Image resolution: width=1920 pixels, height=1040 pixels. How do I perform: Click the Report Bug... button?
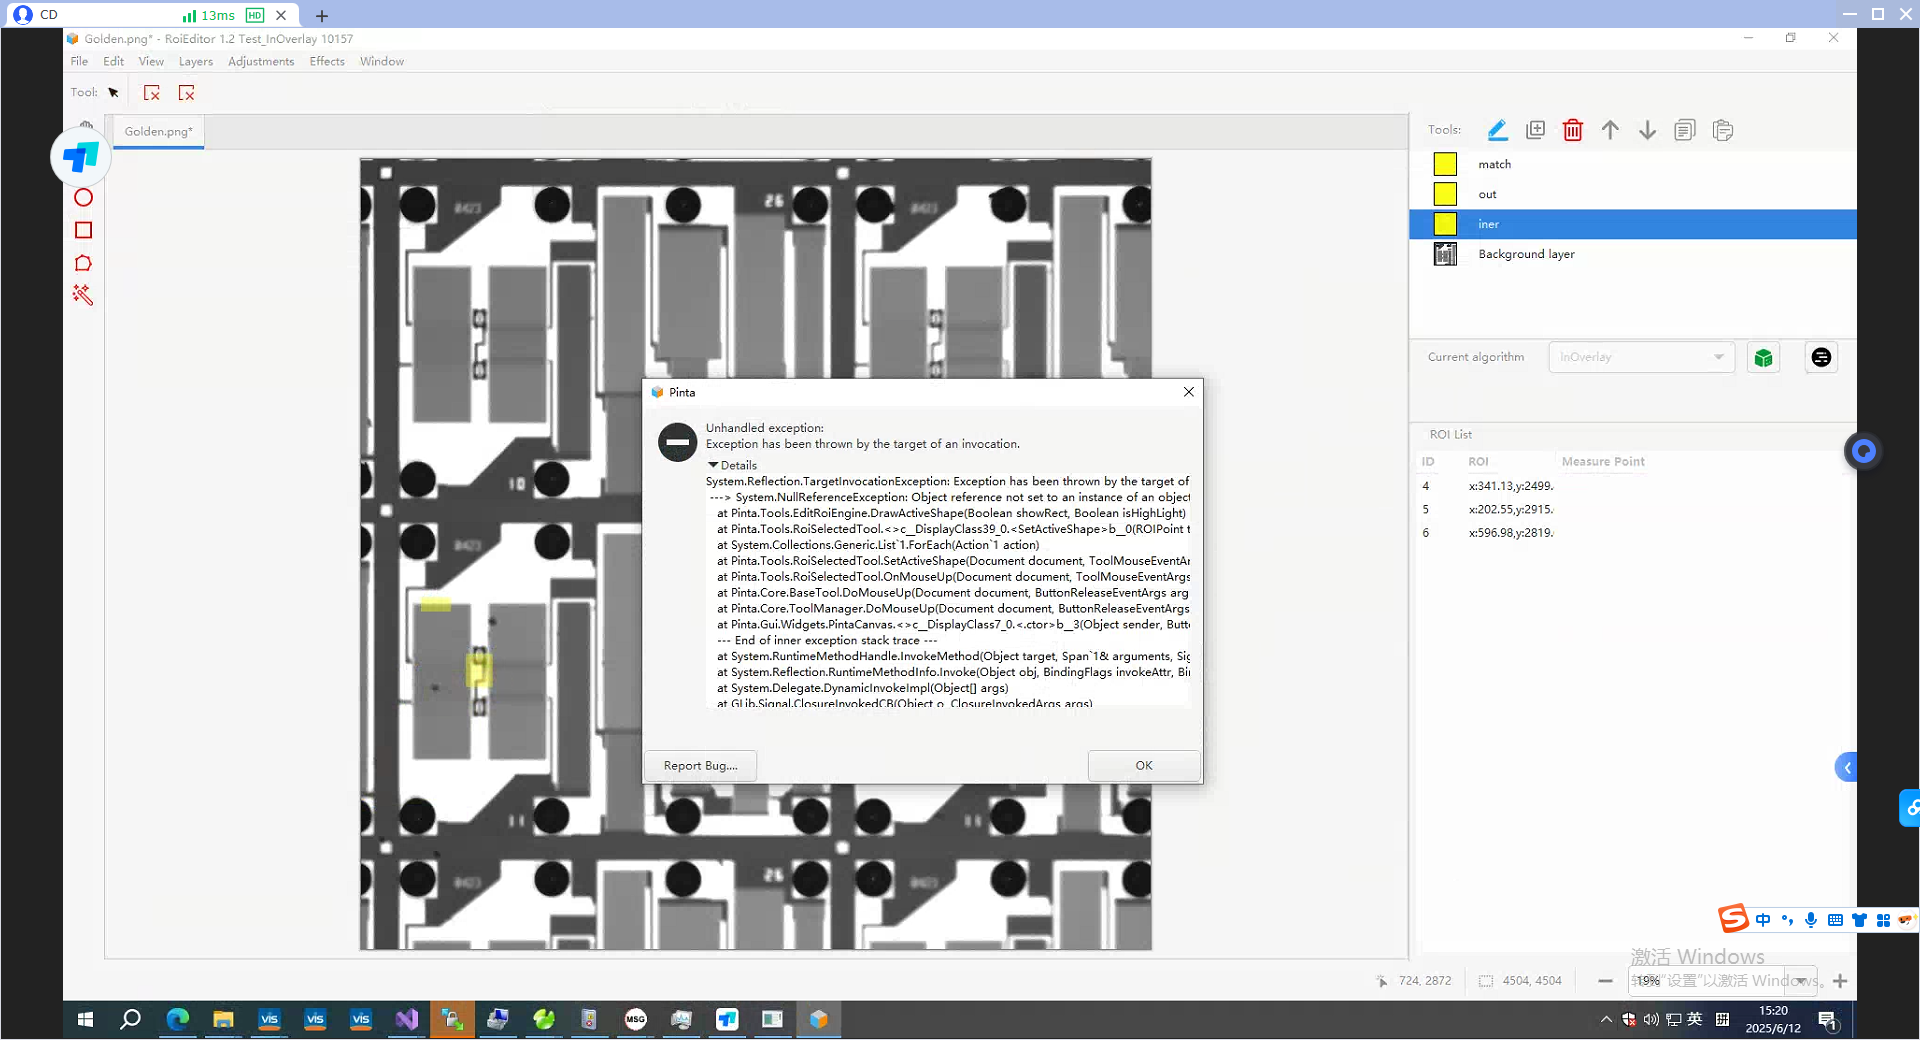coord(700,766)
